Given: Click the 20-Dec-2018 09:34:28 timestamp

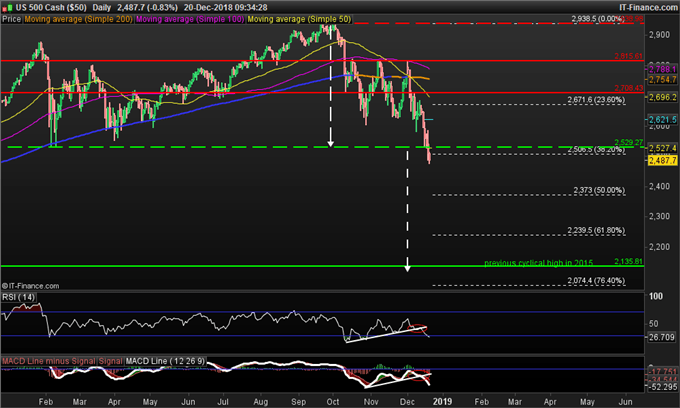Looking at the screenshot, I should click(226, 7).
